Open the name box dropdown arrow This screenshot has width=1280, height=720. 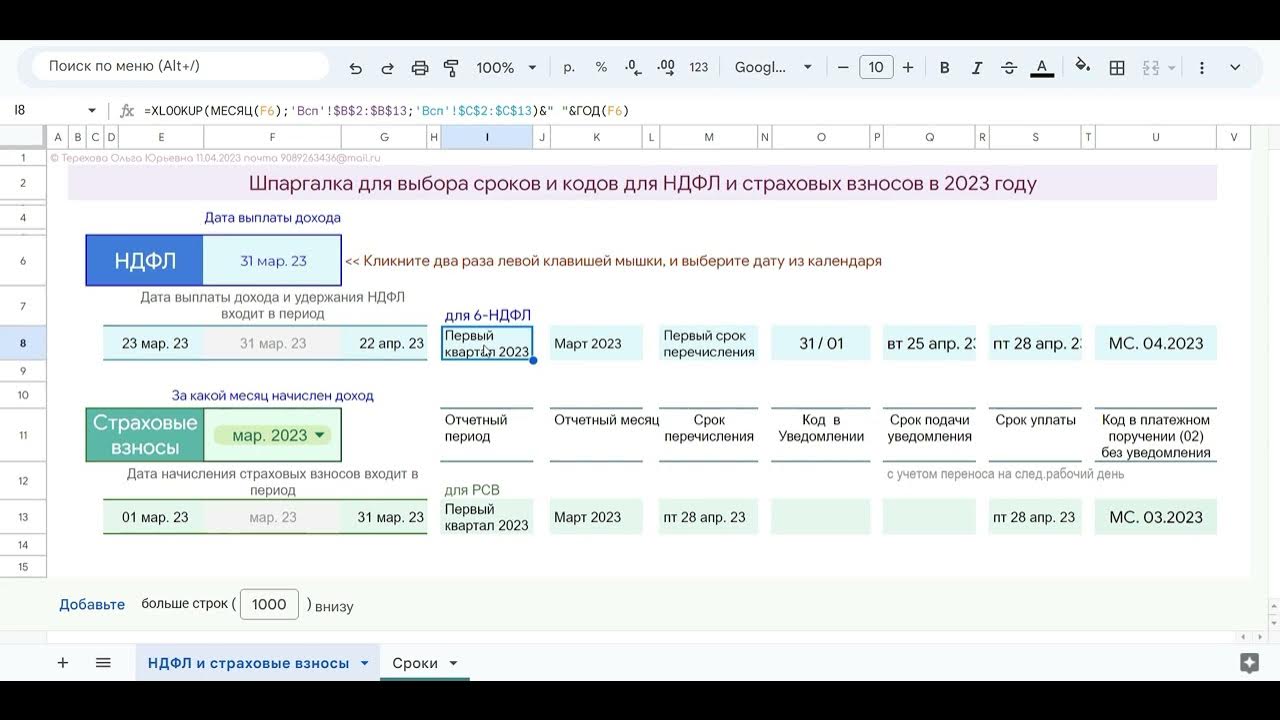point(92,110)
